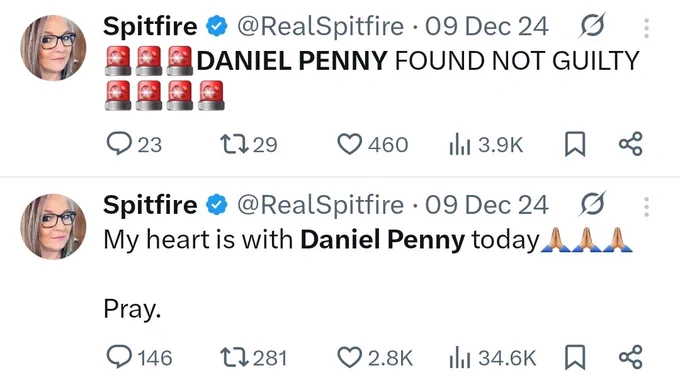Bookmark the 'Pray.' tweet
The height and width of the screenshot is (390, 680).
point(575,357)
